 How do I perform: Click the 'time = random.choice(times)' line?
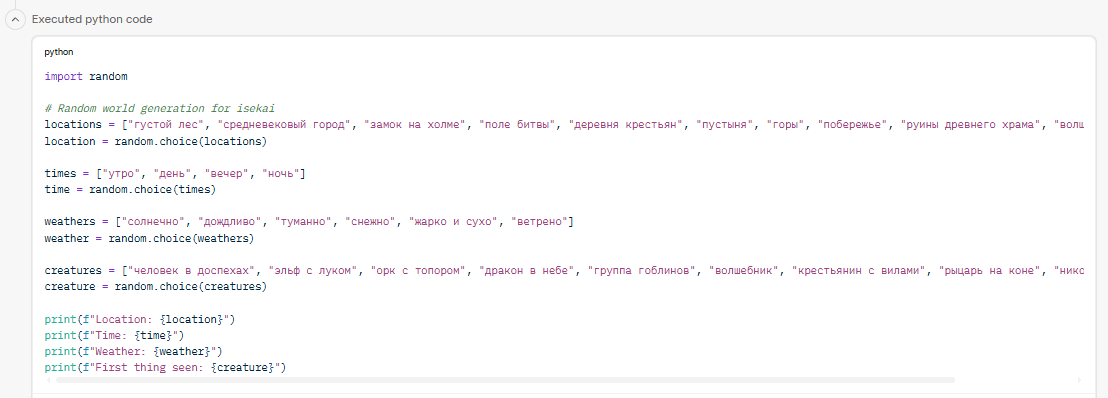tap(130, 189)
